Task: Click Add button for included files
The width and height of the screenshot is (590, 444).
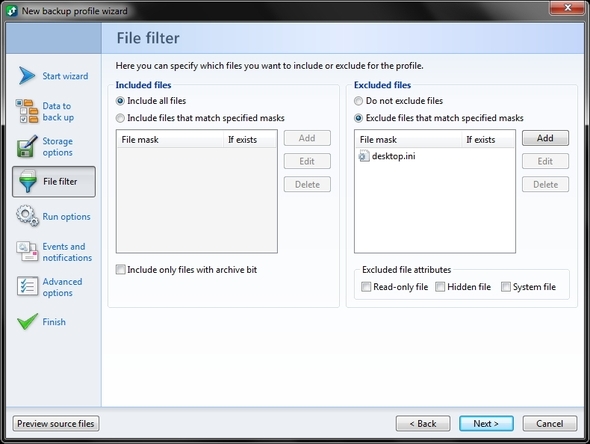Action: (307, 138)
